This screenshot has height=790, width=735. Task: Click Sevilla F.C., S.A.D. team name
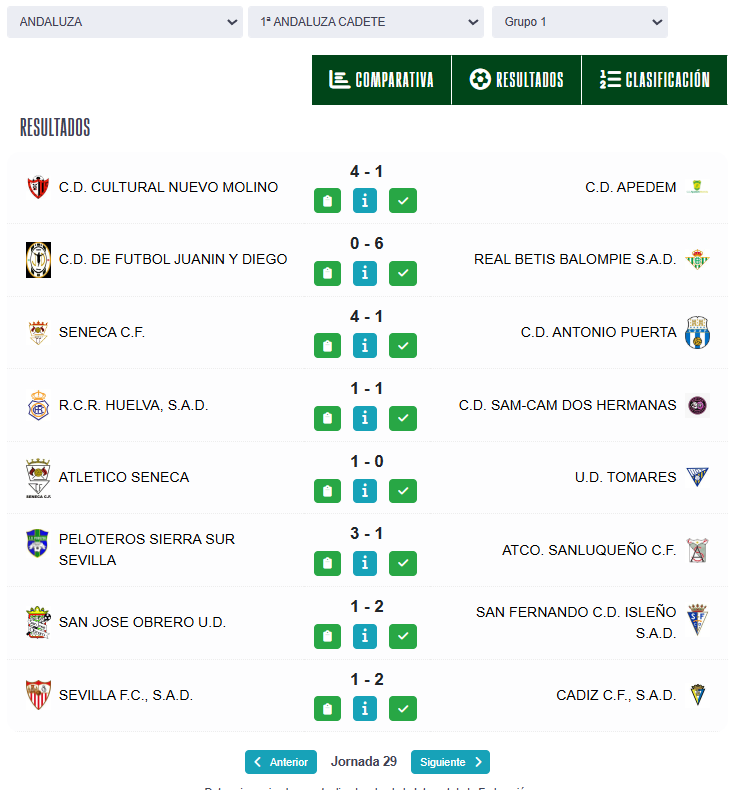point(126,695)
